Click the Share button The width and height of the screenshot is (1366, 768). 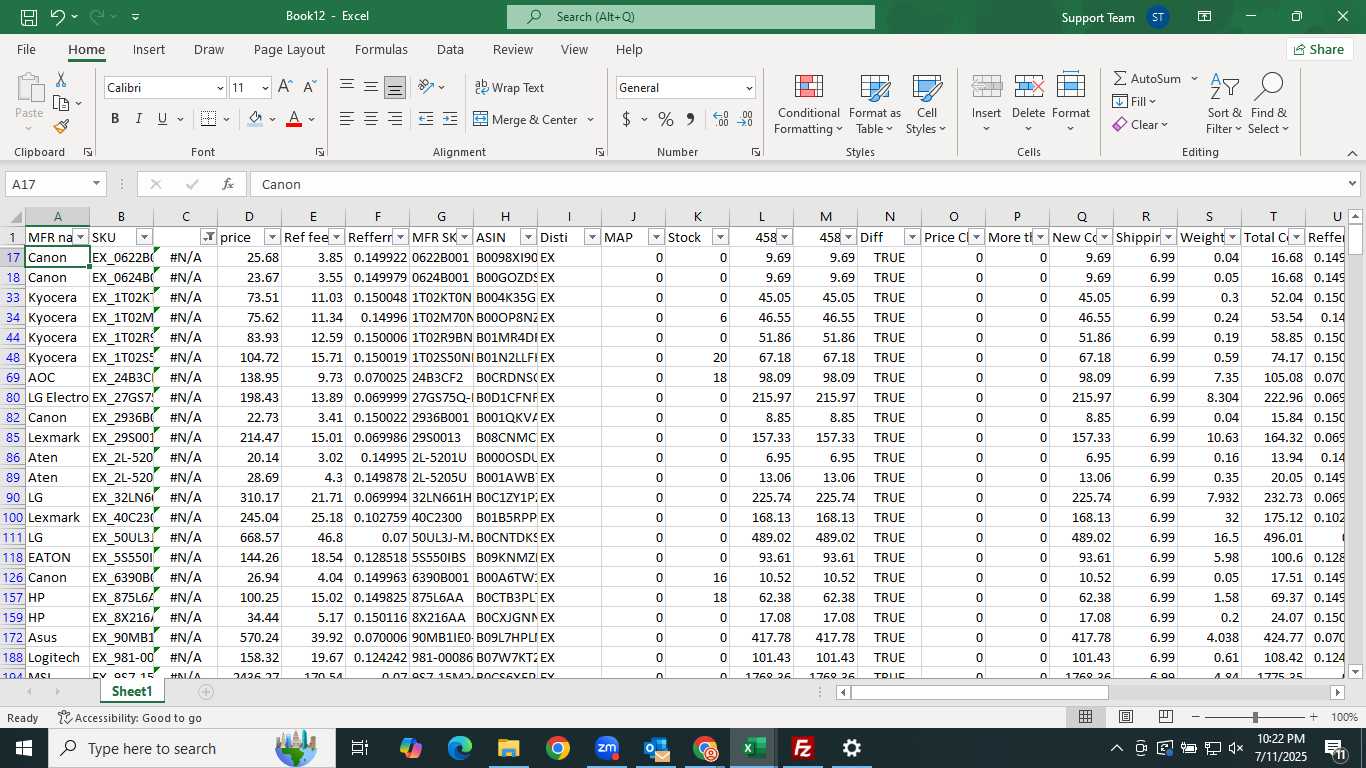click(1319, 49)
